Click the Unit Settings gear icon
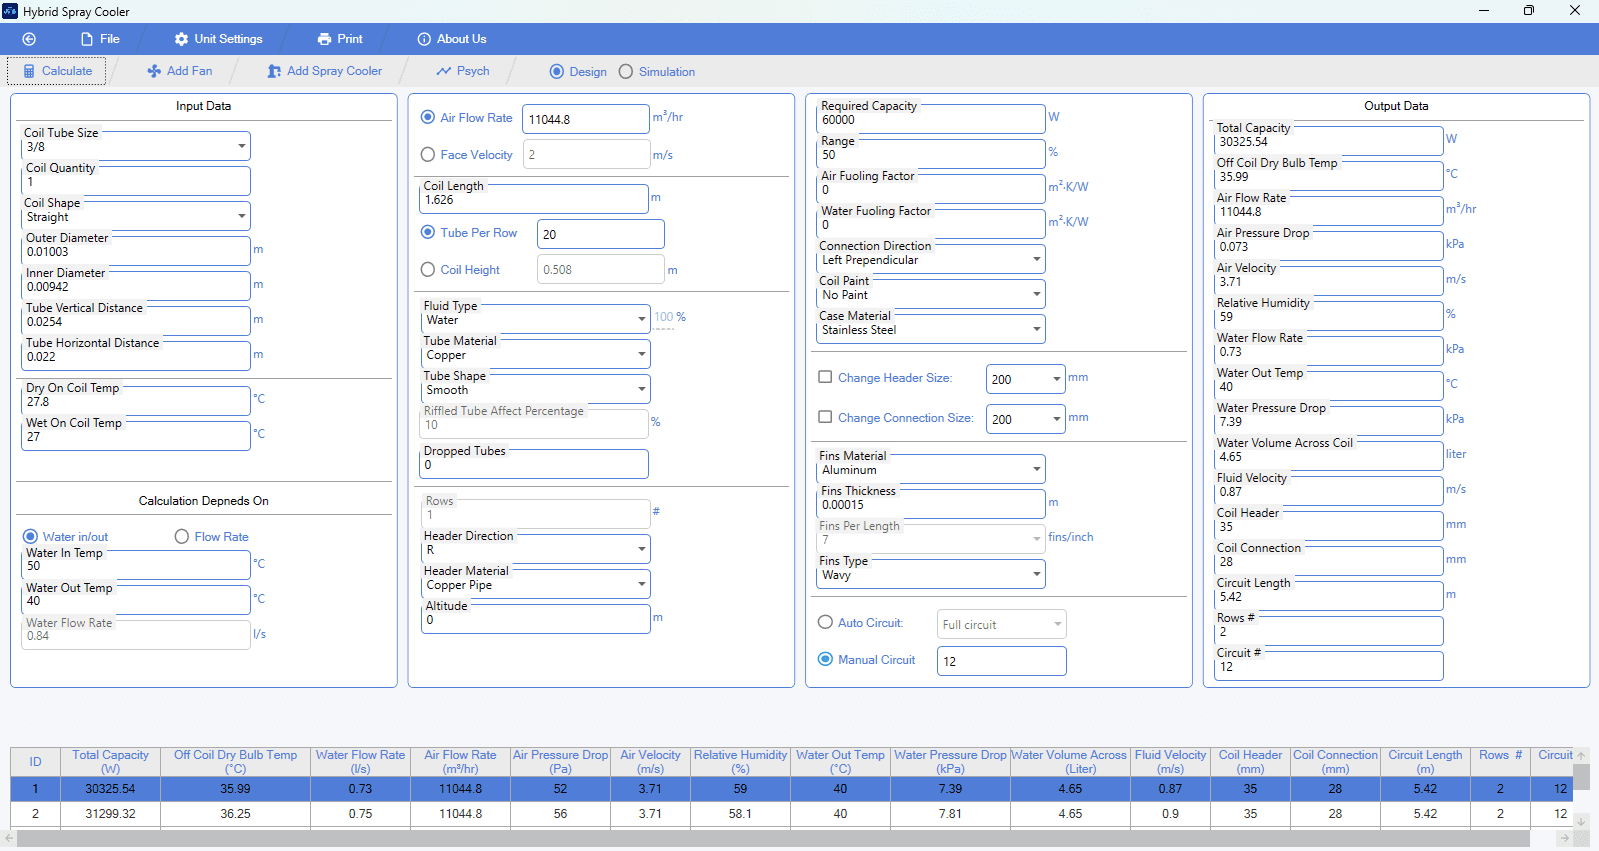The image size is (1599, 851). [x=181, y=39]
